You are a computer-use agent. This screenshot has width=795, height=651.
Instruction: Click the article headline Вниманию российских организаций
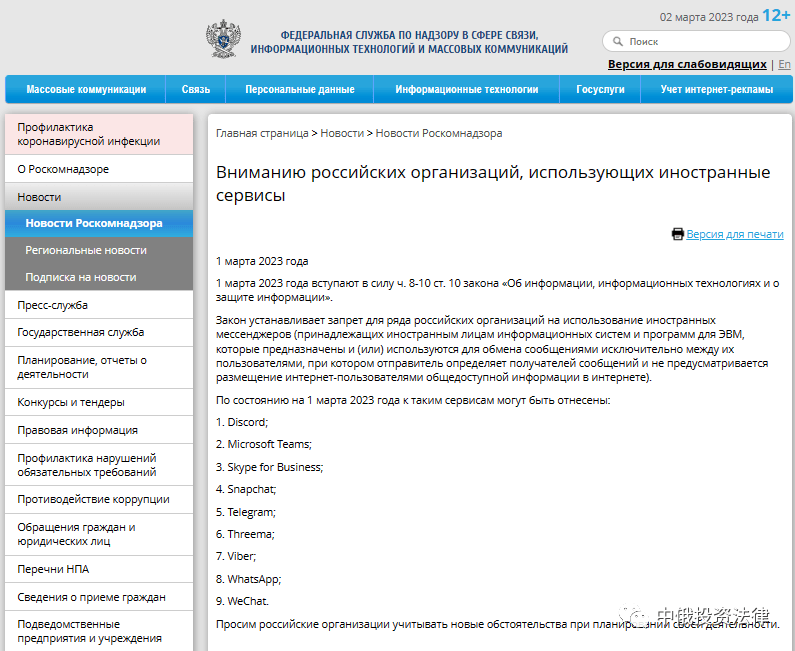(x=493, y=184)
